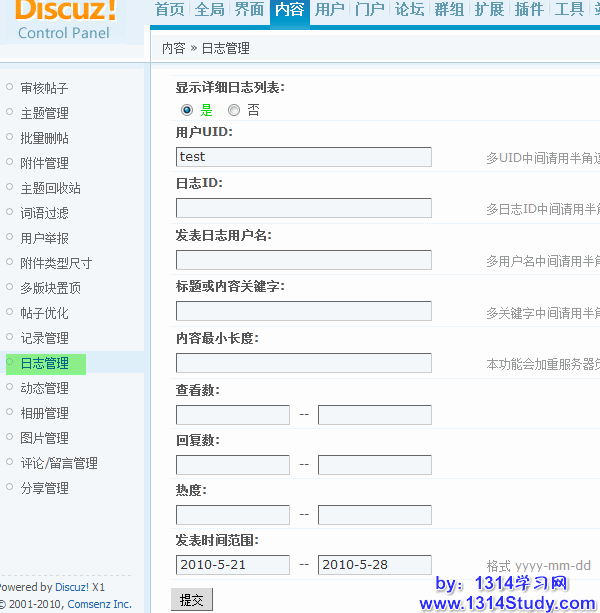Click the start date field 2010-5-21
This screenshot has height=613, width=600.
[232, 565]
